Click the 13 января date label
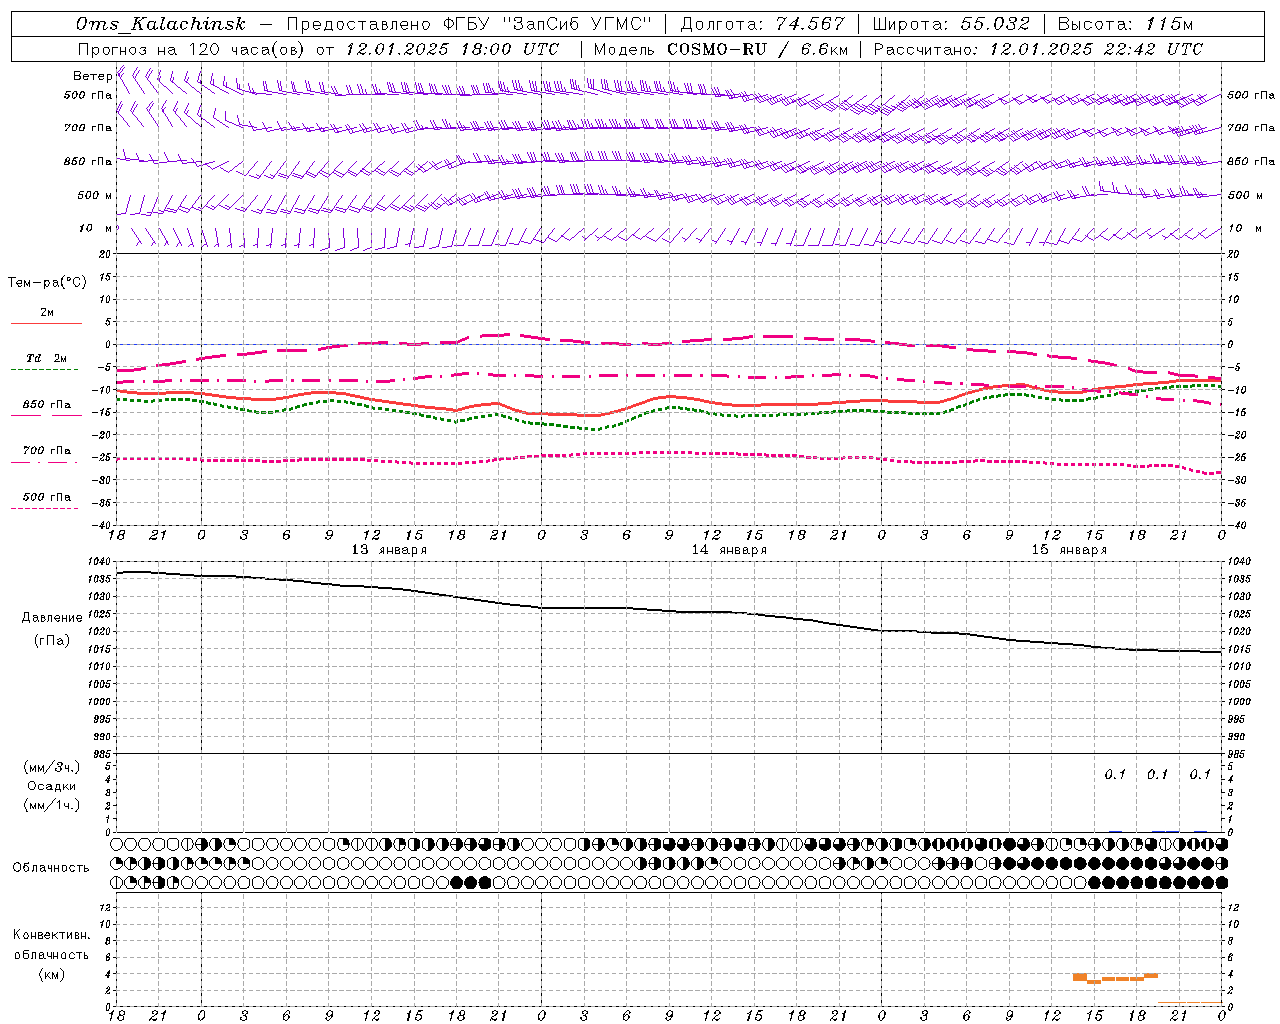The image size is (1280, 1024). pyautogui.click(x=389, y=550)
